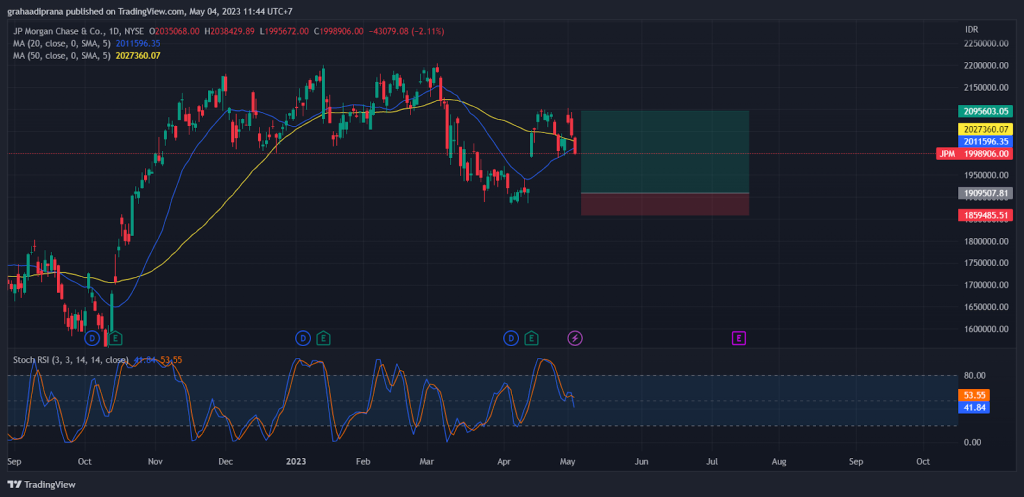Click the 1750000.00 price axis label

986,263
